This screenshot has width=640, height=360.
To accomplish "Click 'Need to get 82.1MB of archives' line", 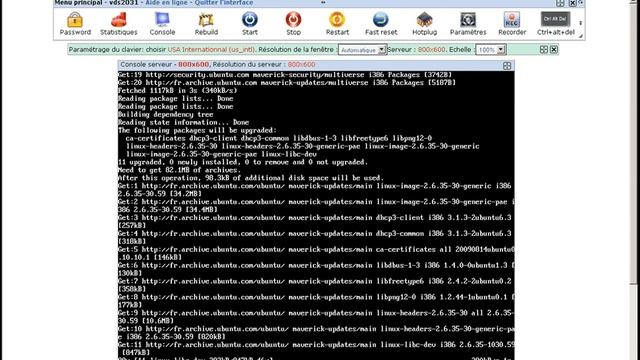I will [179, 170].
